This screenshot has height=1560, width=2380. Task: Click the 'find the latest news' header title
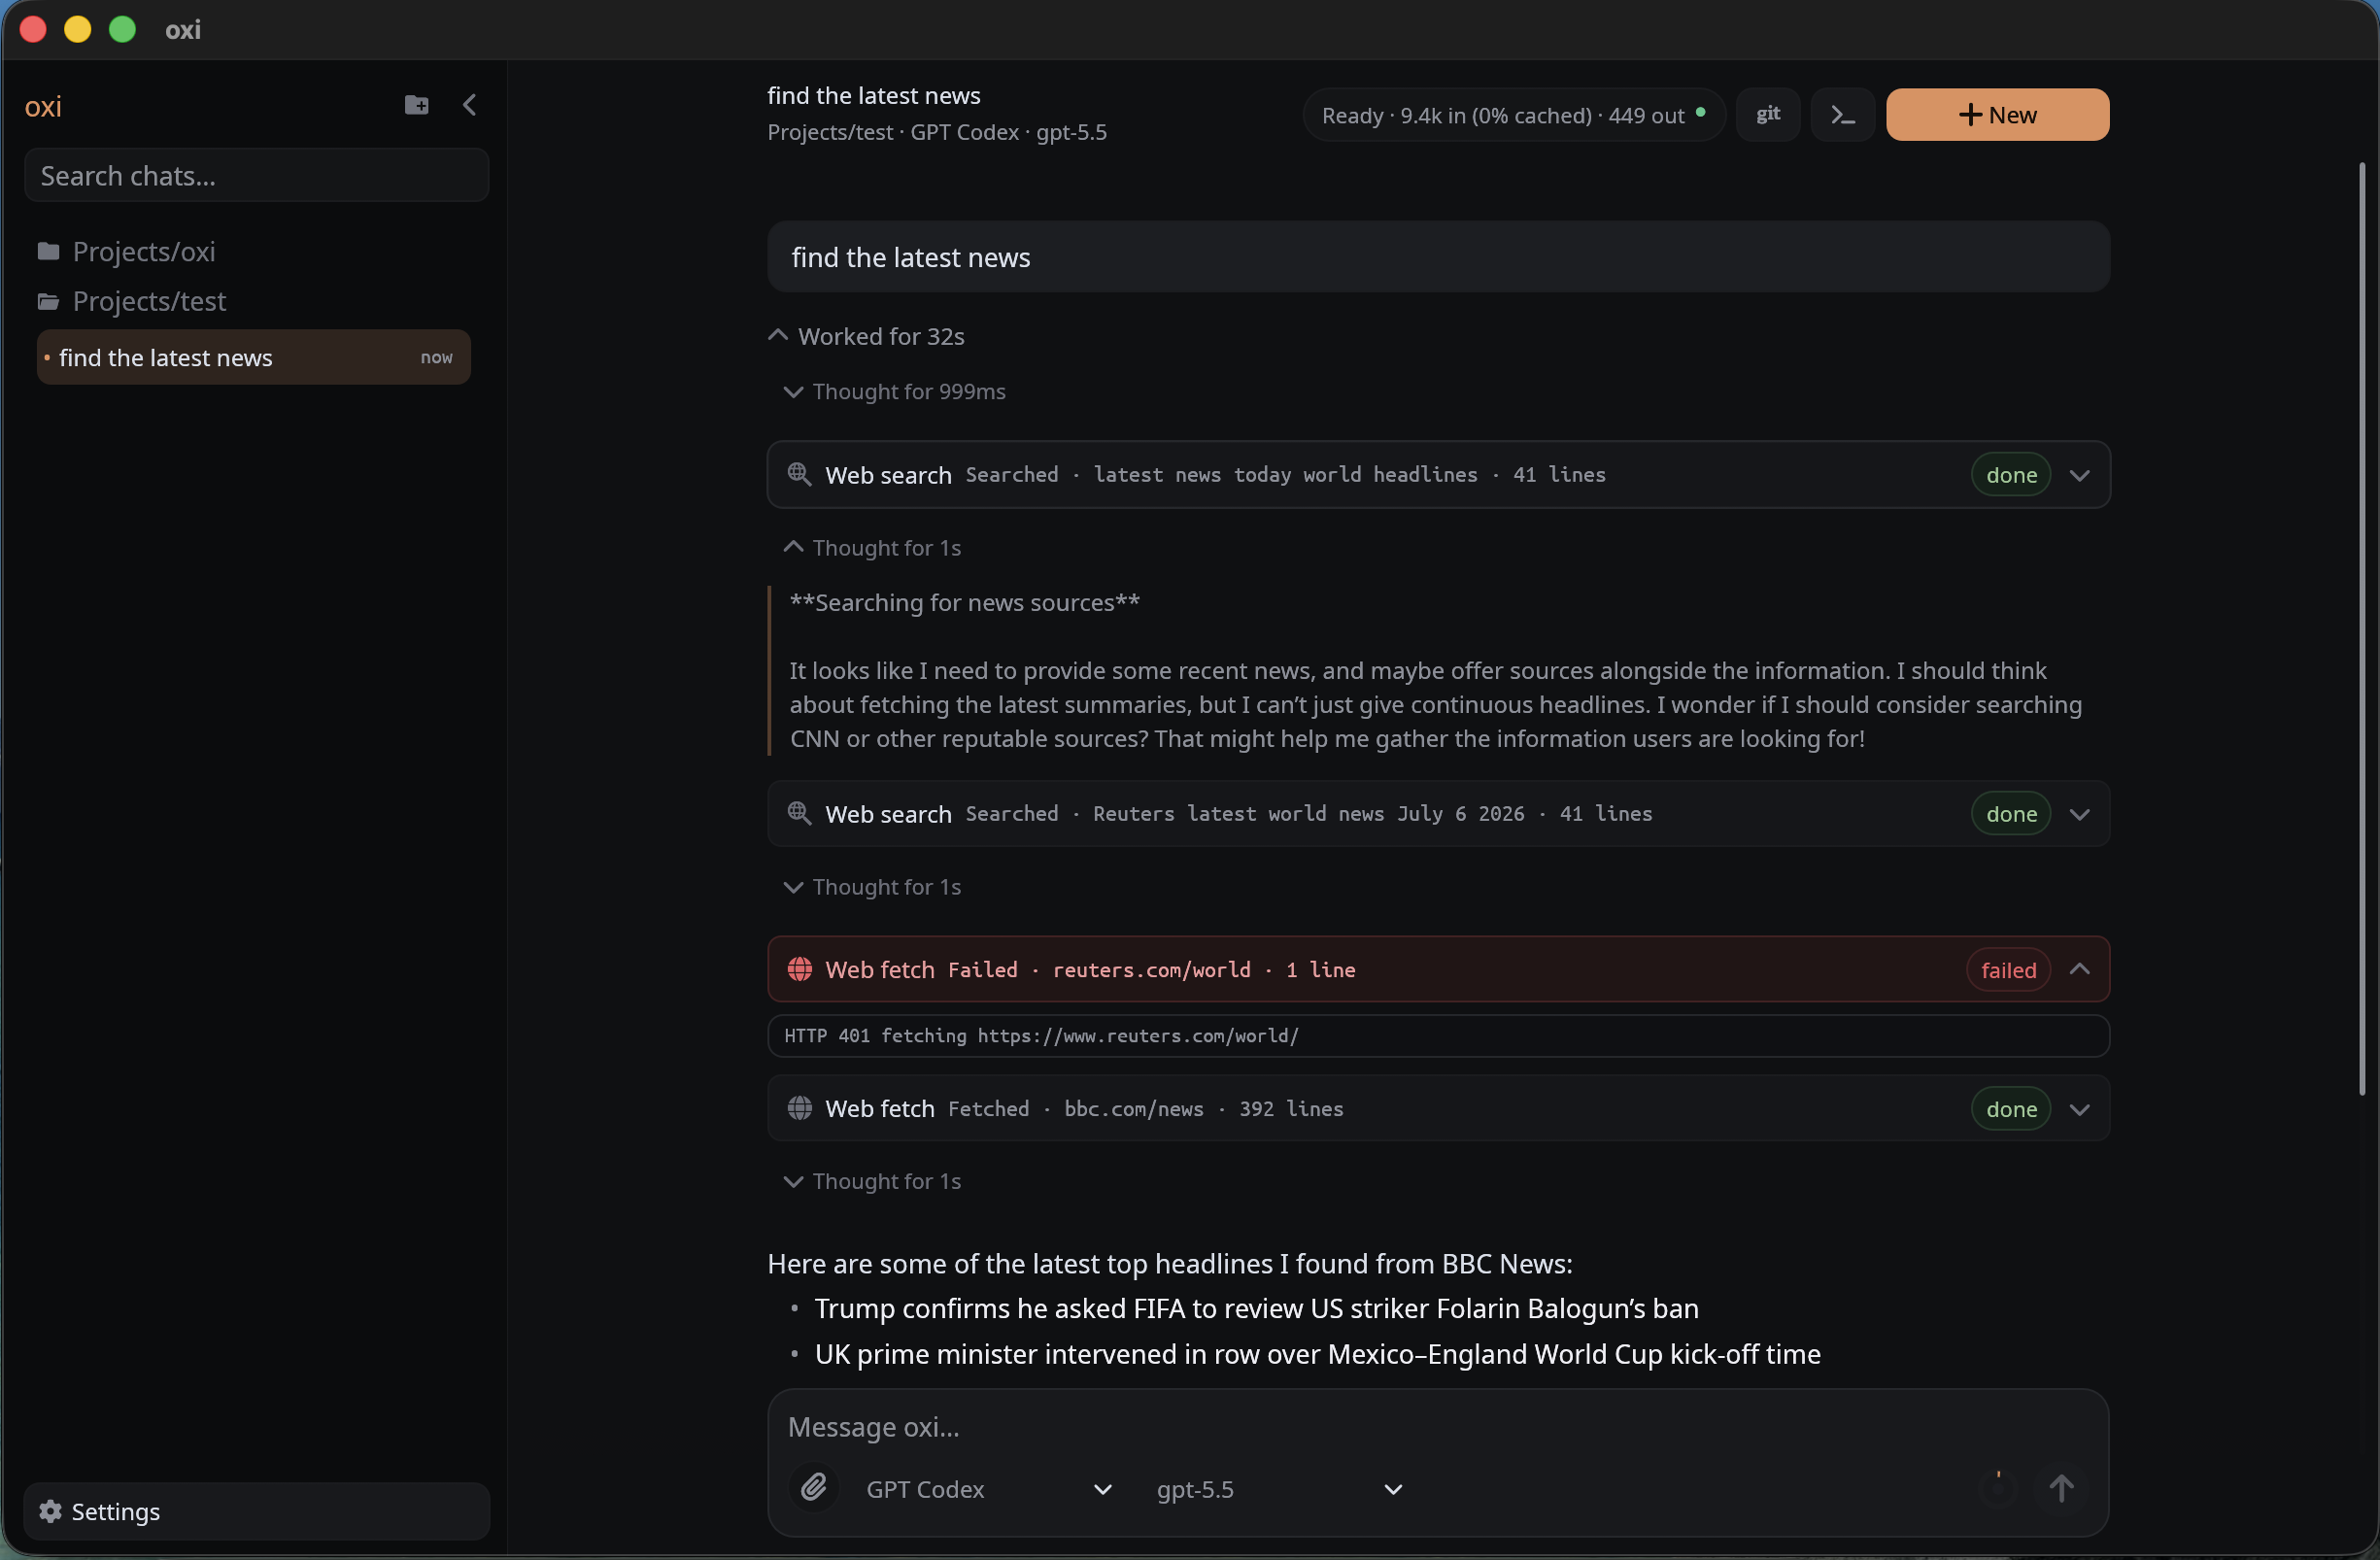[873, 95]
